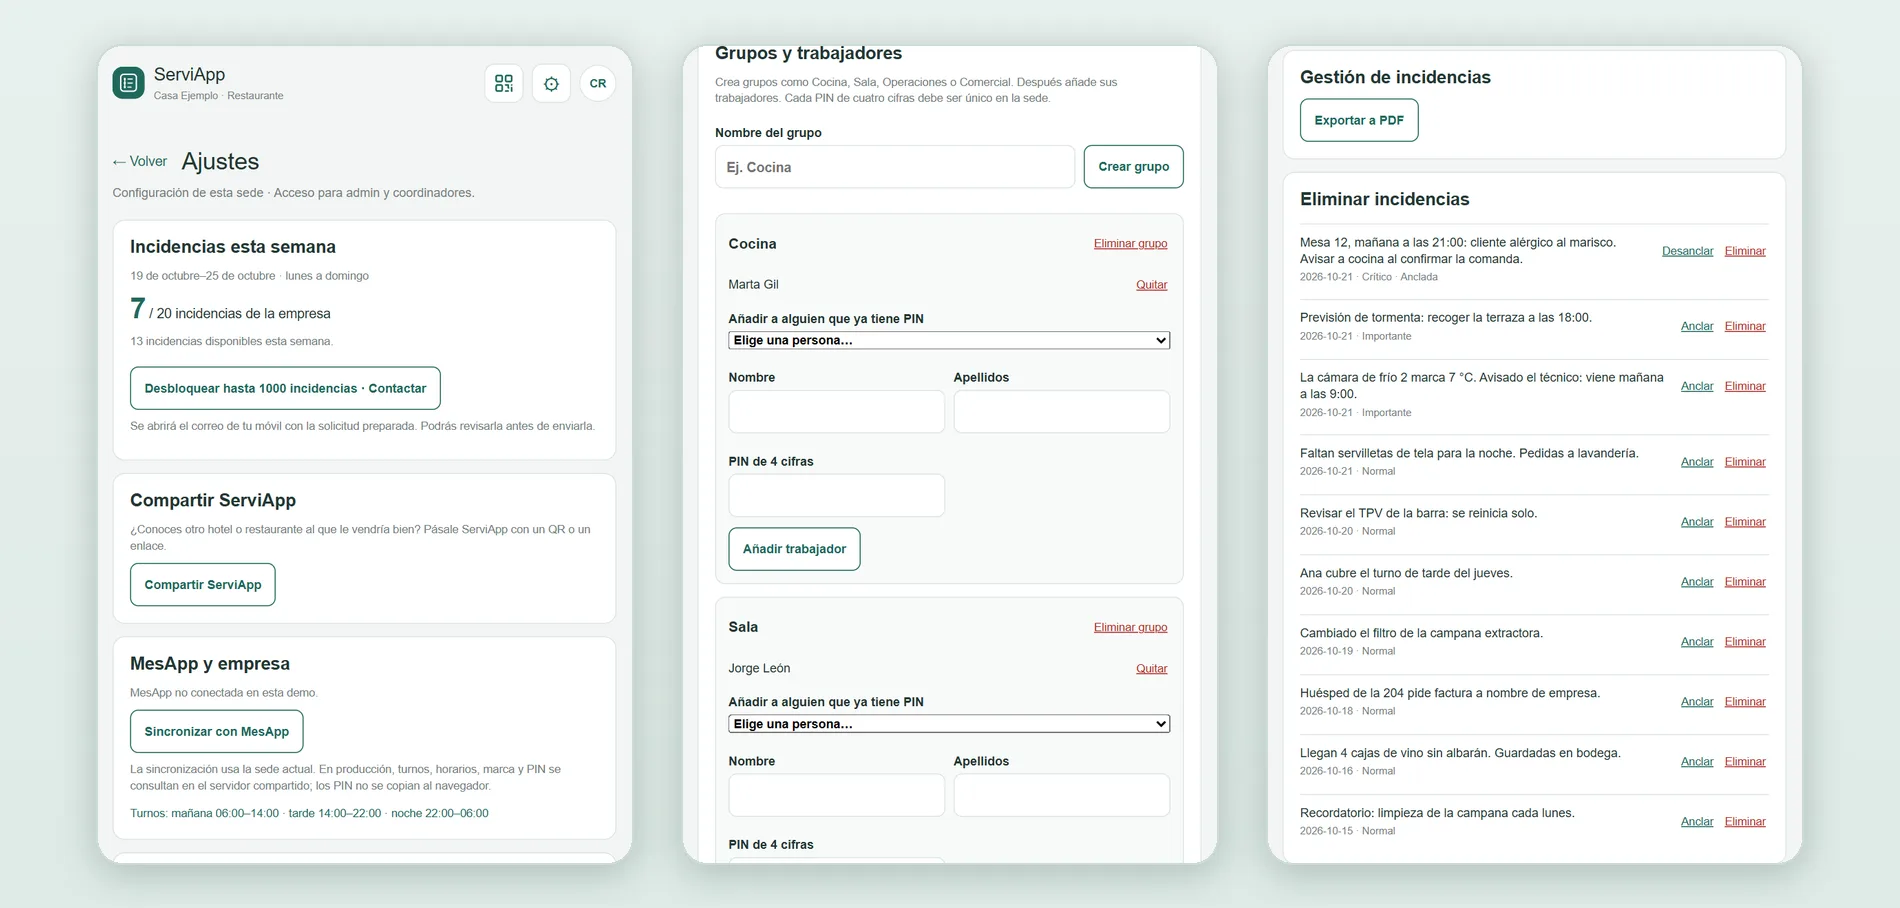
Task: Focus PIN de 4 cifras field in Cocina
Action: tap(837, 495)
